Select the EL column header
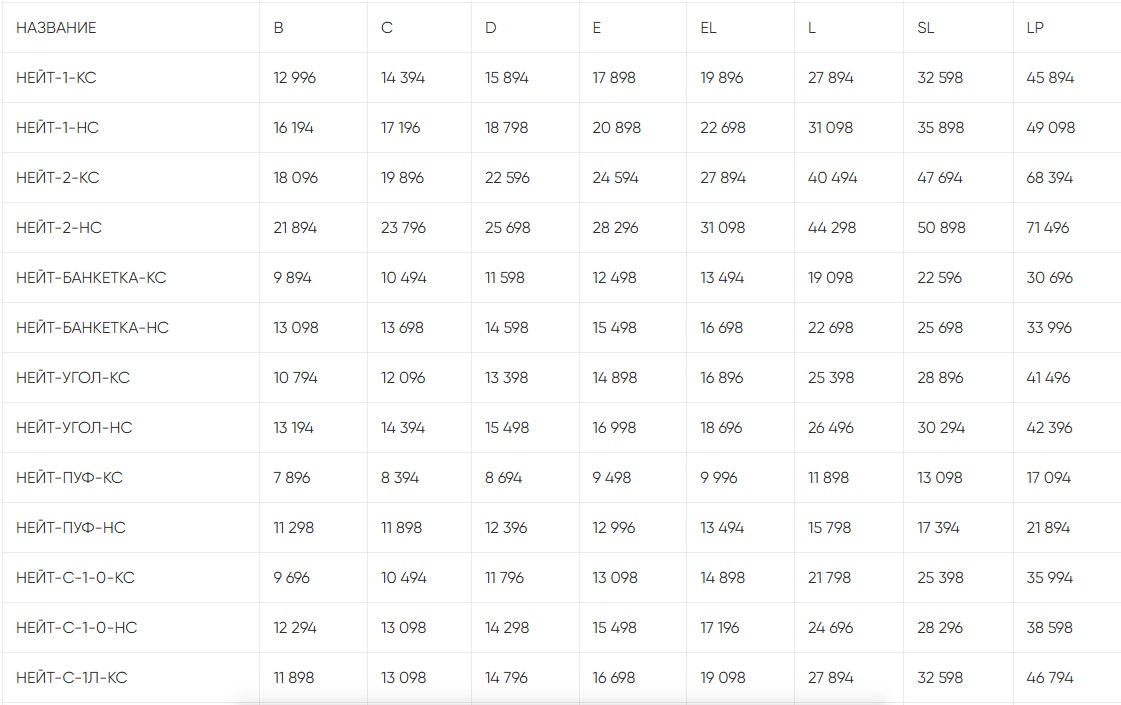1121x705 pixels. coord(708,28)
